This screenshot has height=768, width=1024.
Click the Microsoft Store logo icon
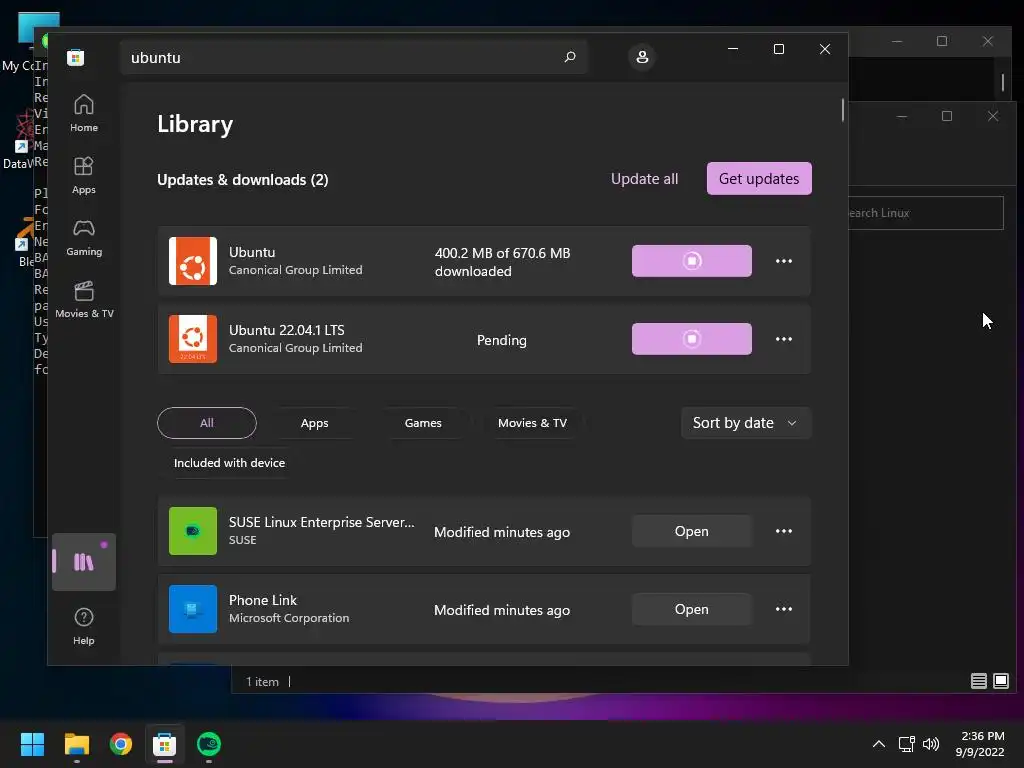[x=76, y=57]
